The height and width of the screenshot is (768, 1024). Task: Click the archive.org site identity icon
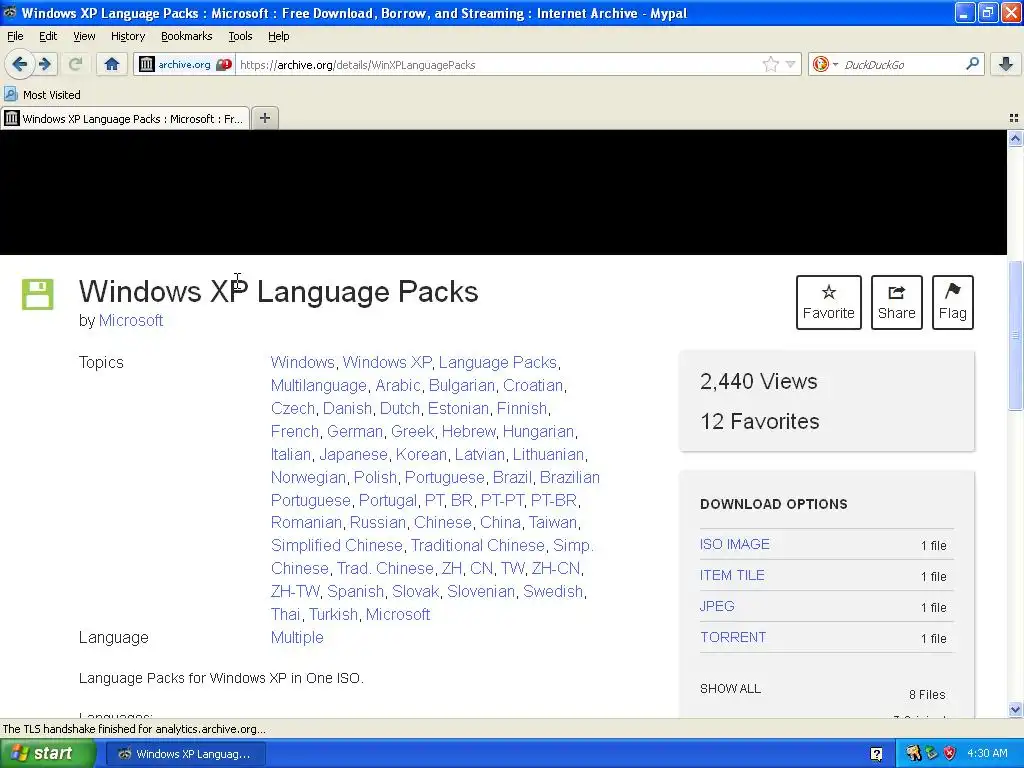pyautogui.click(x=147, y=64)
